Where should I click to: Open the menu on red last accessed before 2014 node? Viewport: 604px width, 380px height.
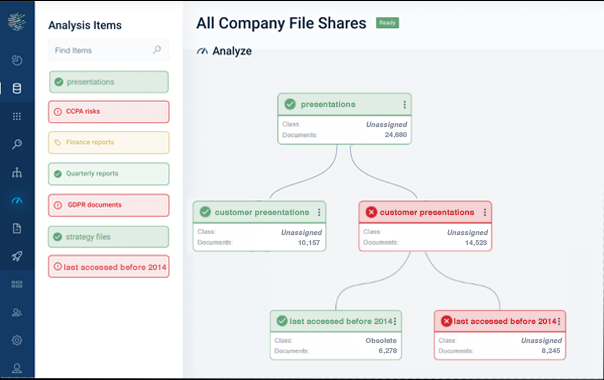tap(559, 321)
